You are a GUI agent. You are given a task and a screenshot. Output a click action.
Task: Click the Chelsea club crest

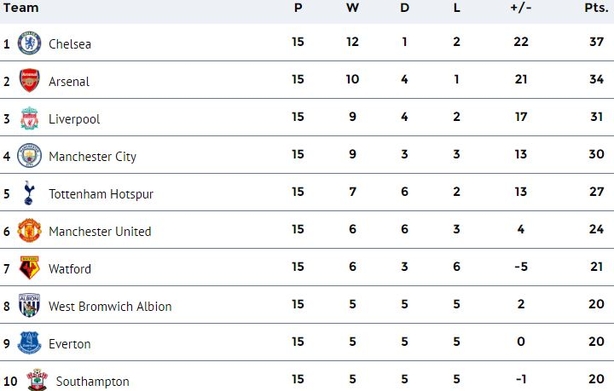[x=29, y=43]
